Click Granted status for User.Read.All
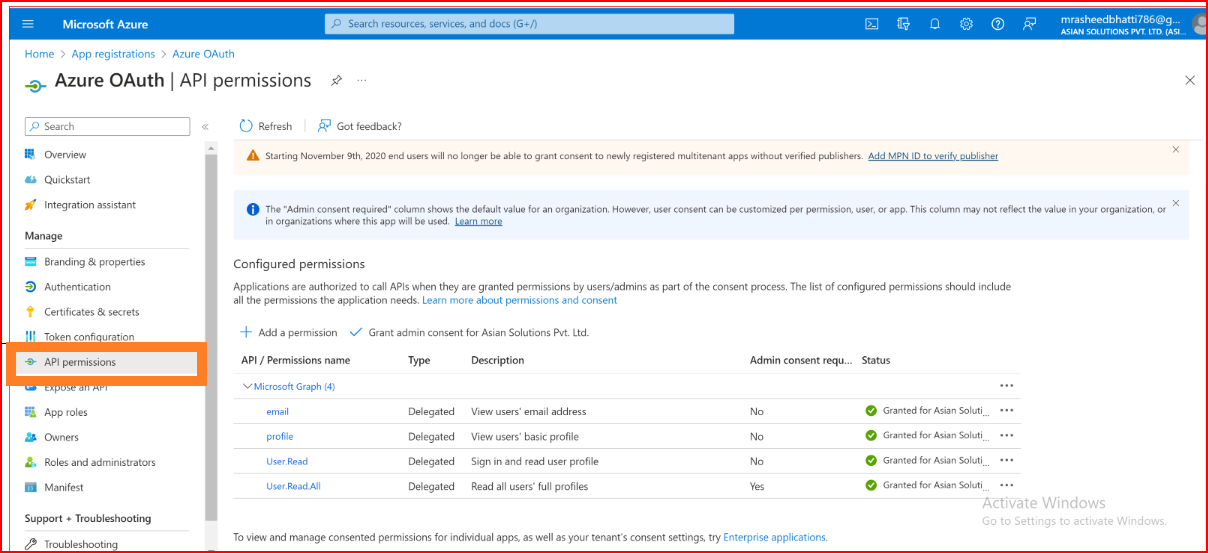 coord(929,485)
